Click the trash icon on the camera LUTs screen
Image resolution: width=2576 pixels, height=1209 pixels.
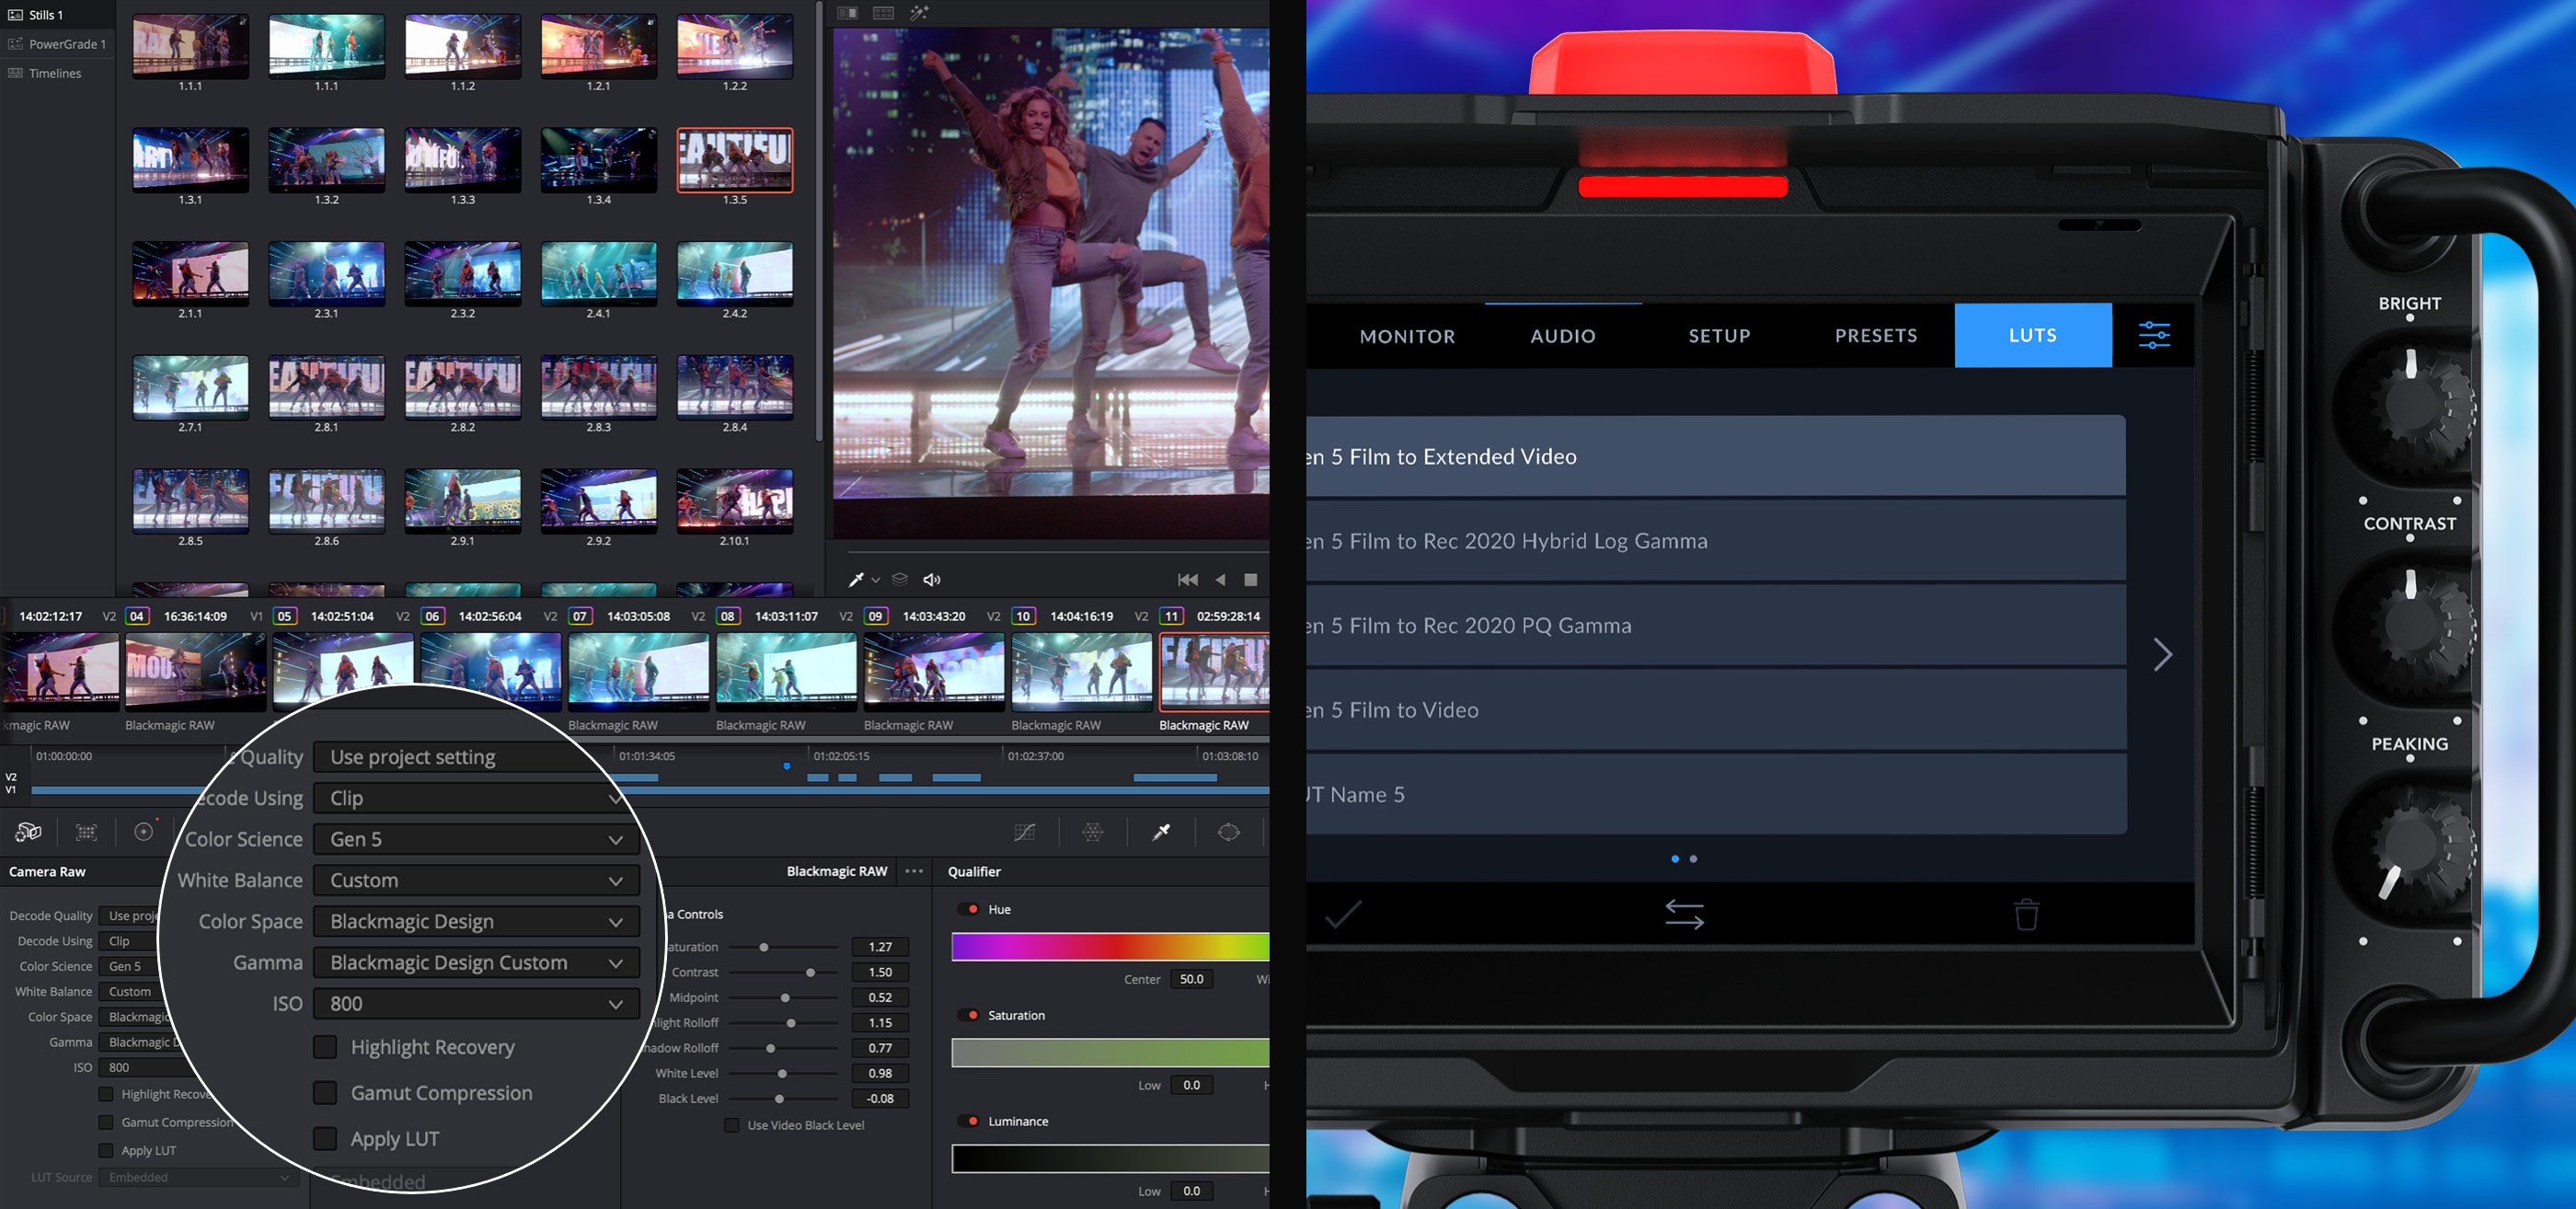[2027, 913]
